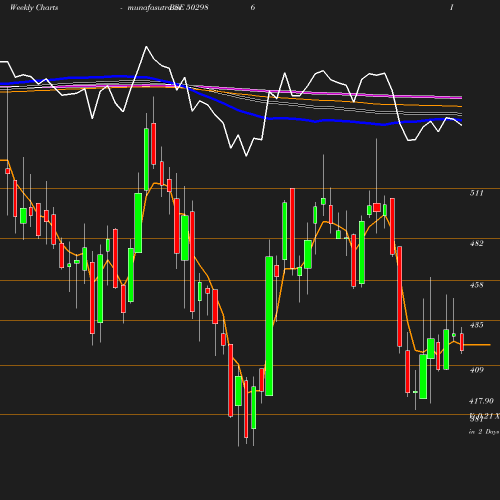Click the 435 price level label
This screenshot has width=500, height=500.
(476, 325)
